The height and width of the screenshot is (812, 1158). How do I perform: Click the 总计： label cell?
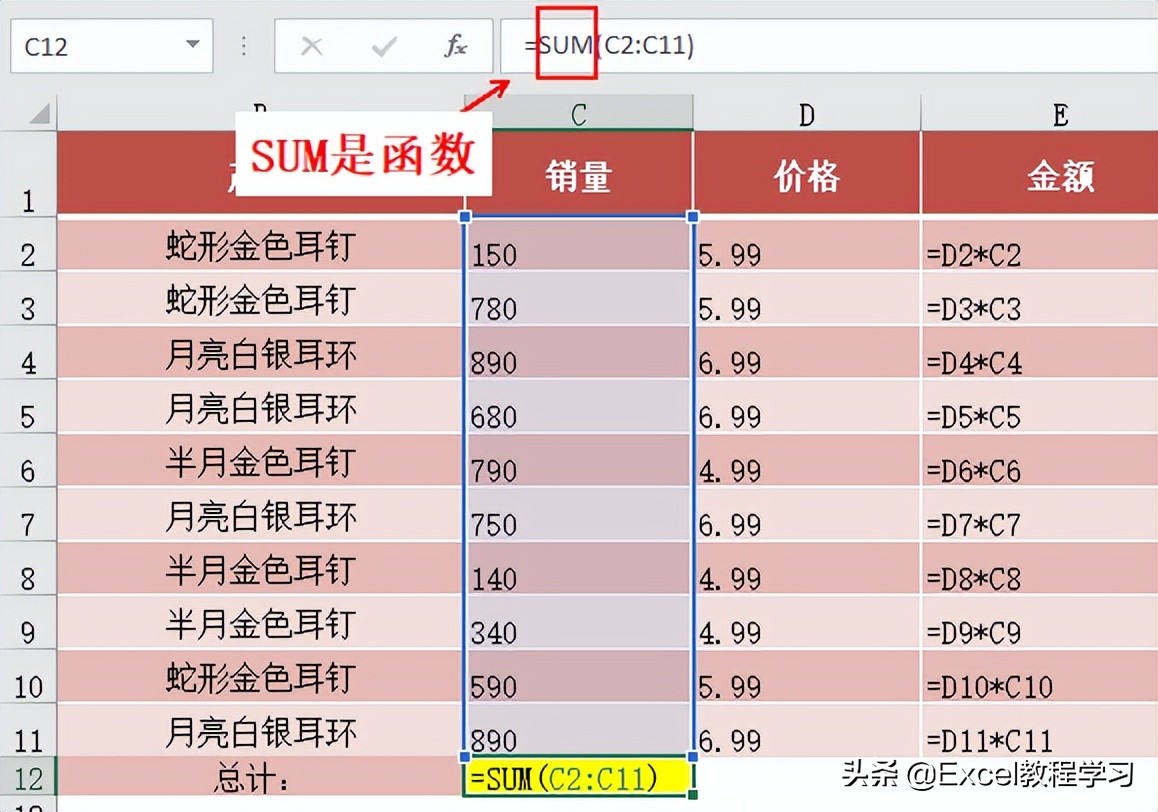click(260, 776)
